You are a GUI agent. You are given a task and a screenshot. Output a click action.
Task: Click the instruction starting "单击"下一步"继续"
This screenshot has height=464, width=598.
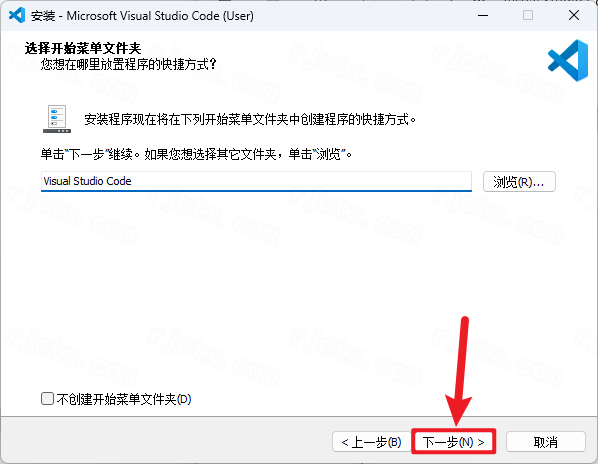196,154
